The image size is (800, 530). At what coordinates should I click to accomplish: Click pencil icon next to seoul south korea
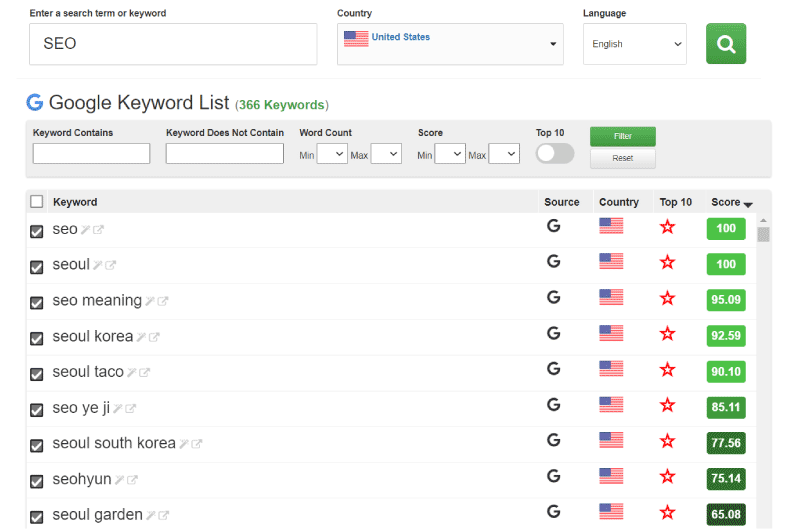coord(184,444)
